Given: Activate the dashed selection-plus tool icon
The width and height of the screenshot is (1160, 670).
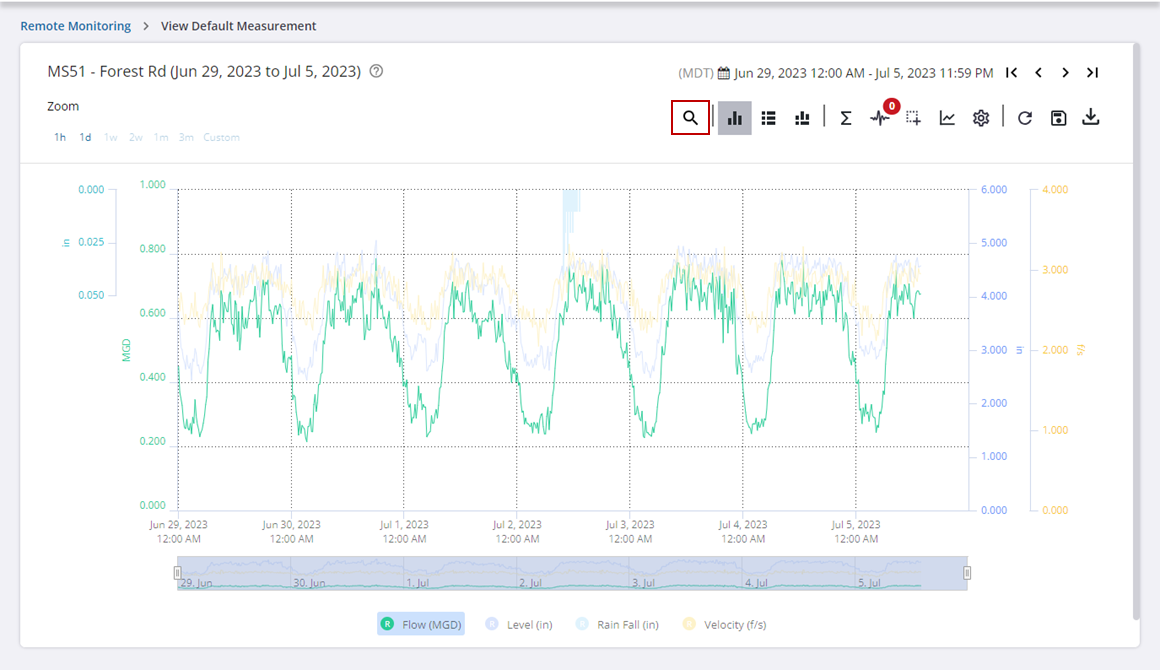Looking at the screenshot, I should (914, 118).
